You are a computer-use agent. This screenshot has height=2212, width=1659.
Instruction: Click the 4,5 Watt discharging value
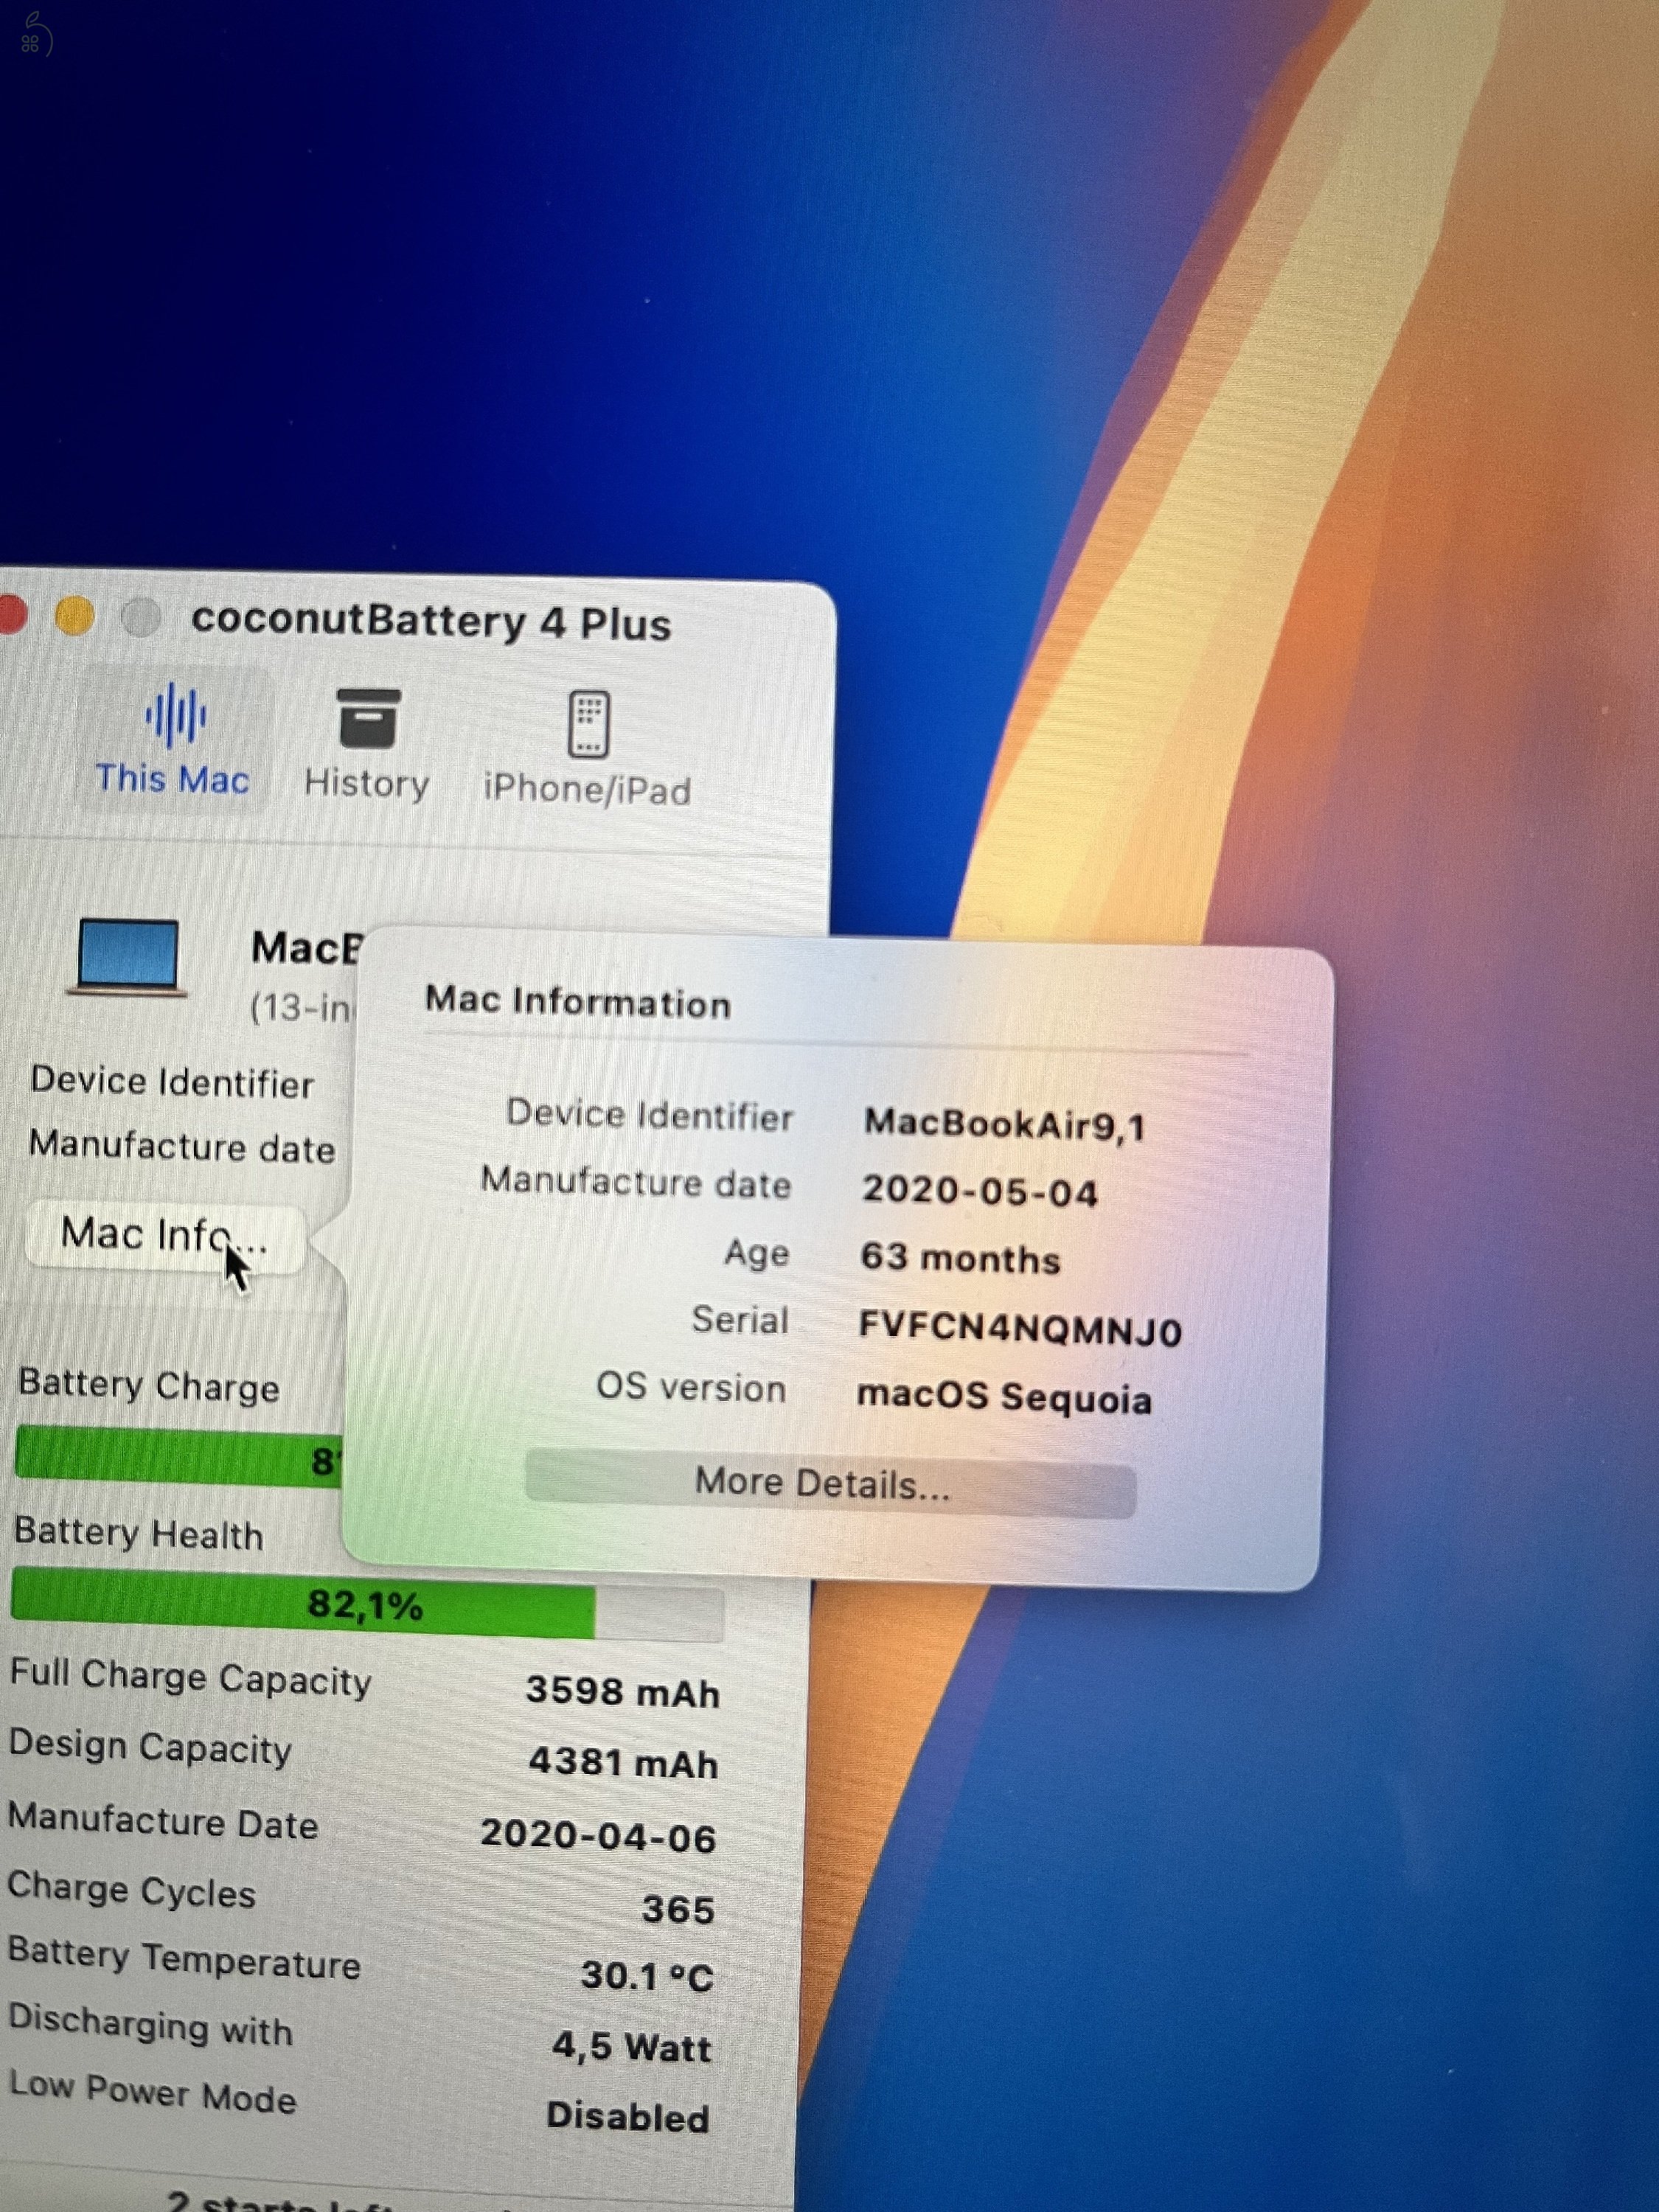pyautogui.click(x=631, y=2047)
